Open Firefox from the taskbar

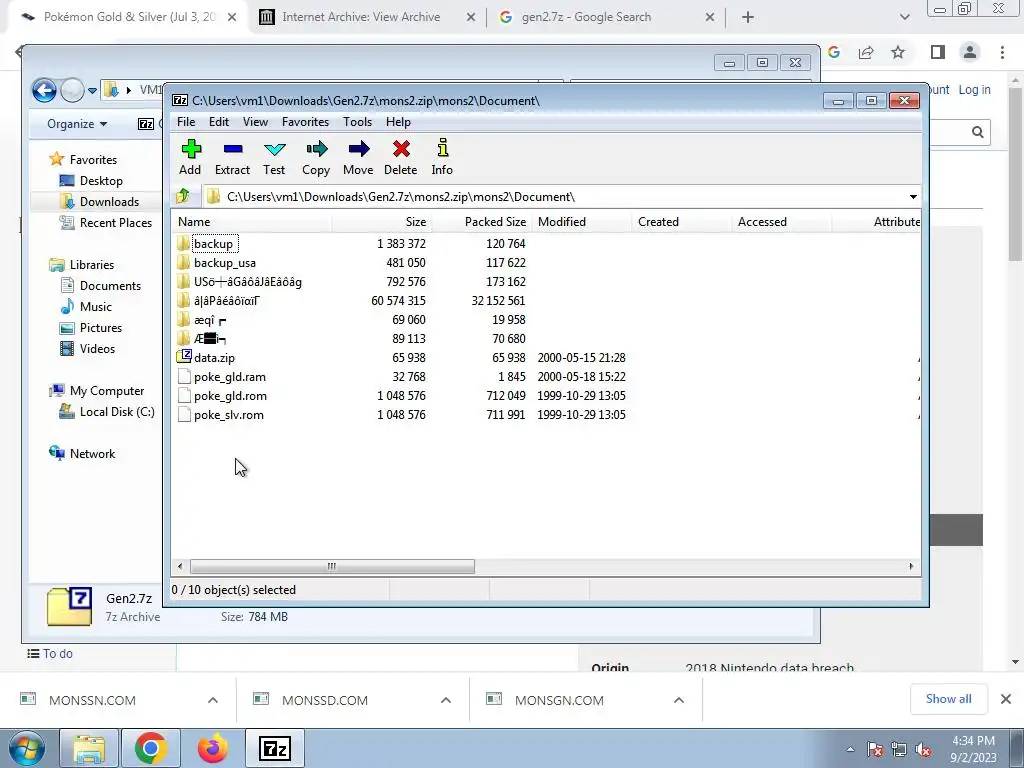coord(213,748)
